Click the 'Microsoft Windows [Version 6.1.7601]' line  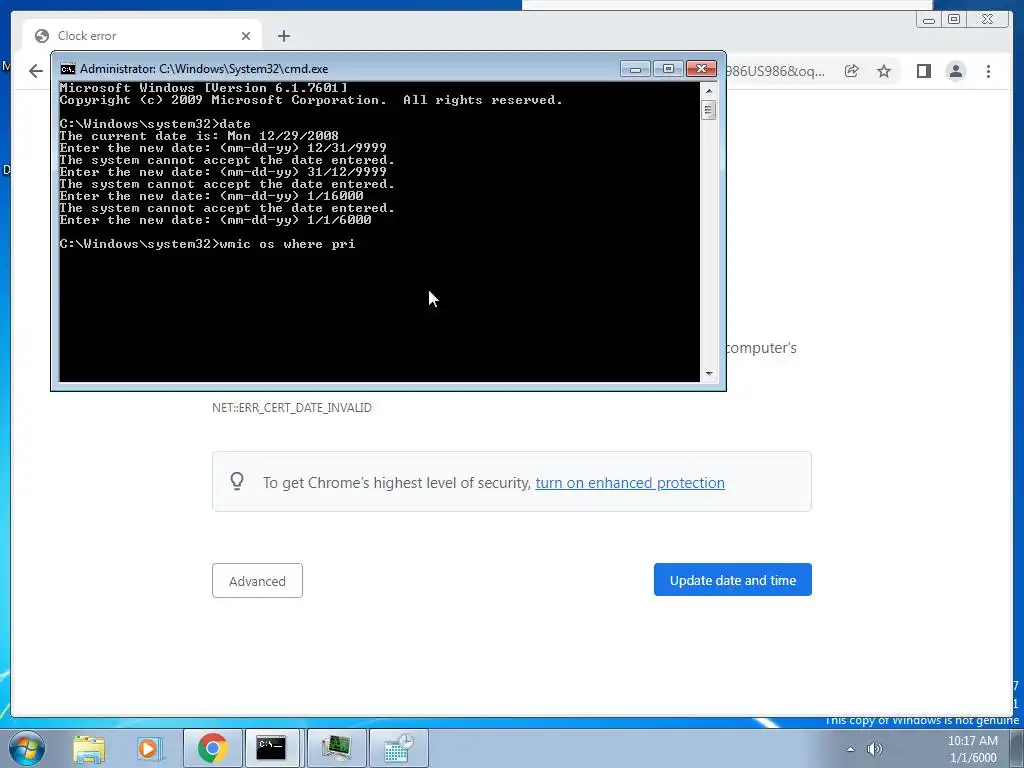point(204,88)
